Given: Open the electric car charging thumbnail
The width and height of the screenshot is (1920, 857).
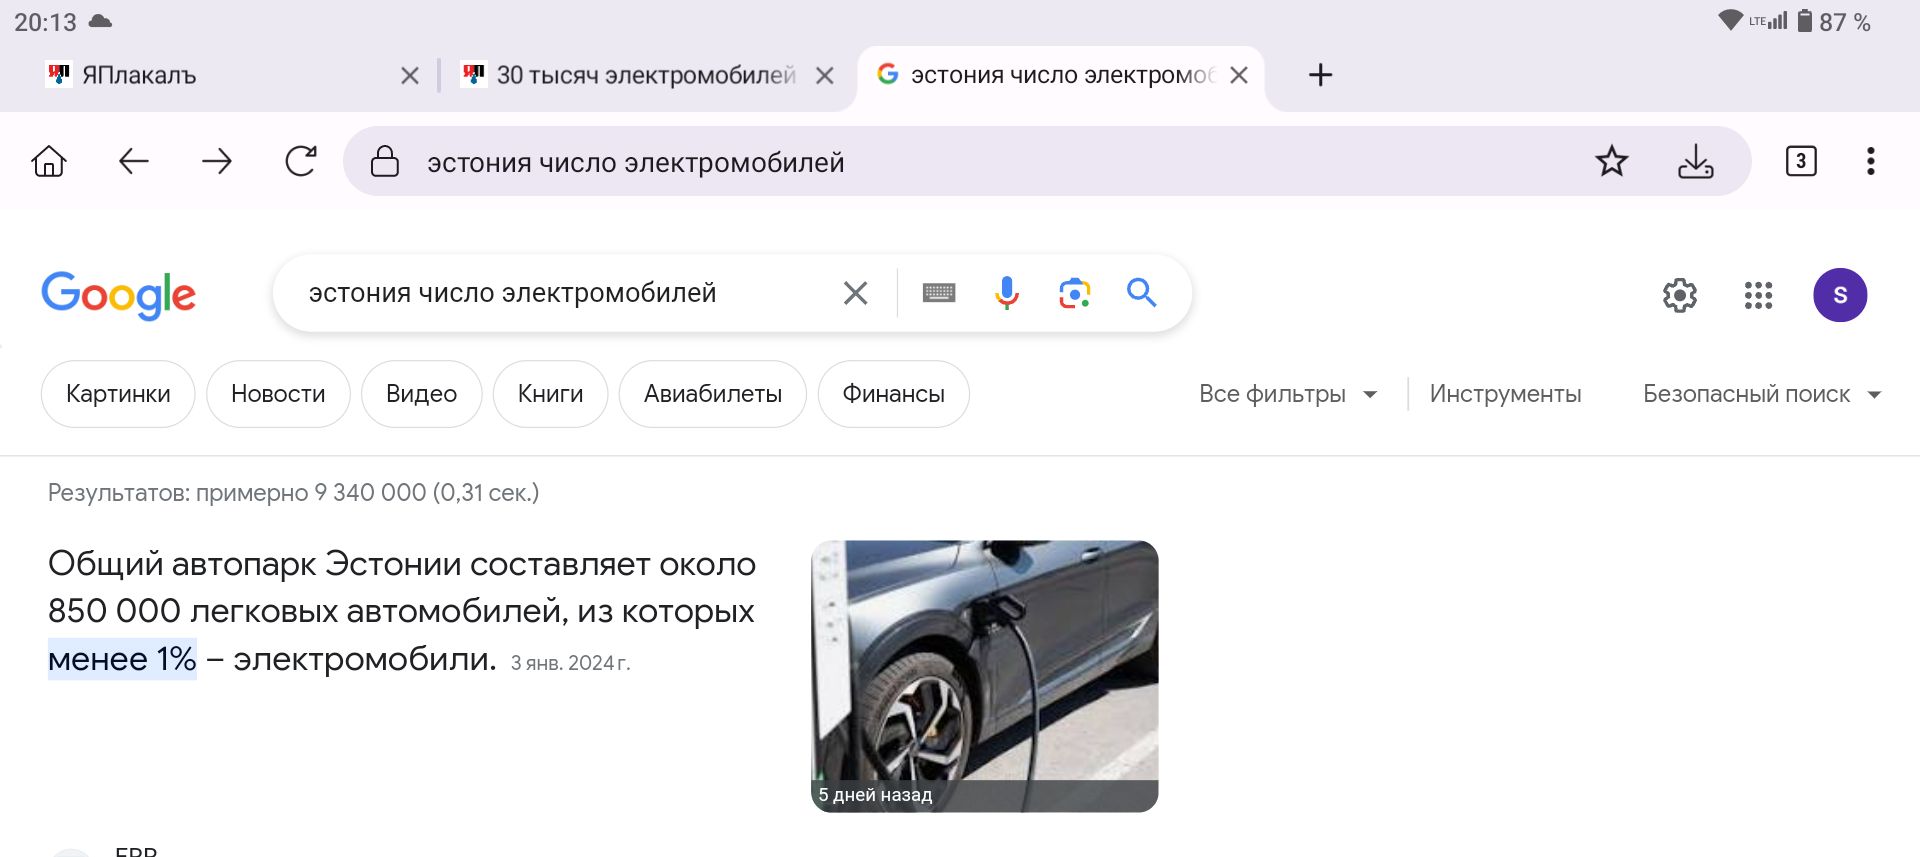Looking at the screenshot, I should click(984, 676).
